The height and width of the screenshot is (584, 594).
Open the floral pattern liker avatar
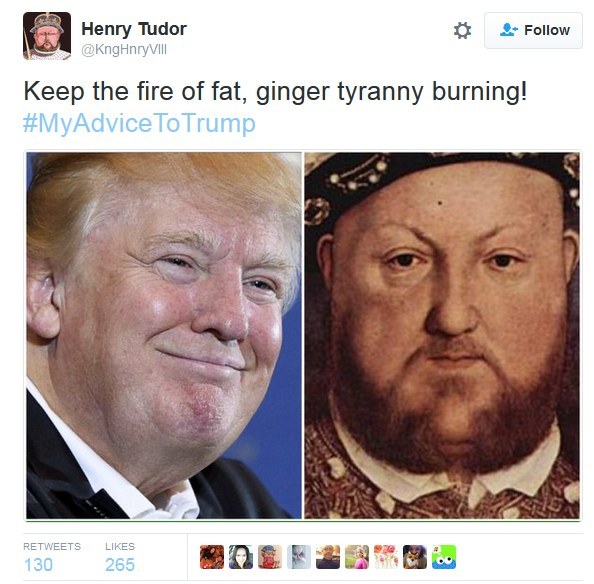click(x=386, y=557)
